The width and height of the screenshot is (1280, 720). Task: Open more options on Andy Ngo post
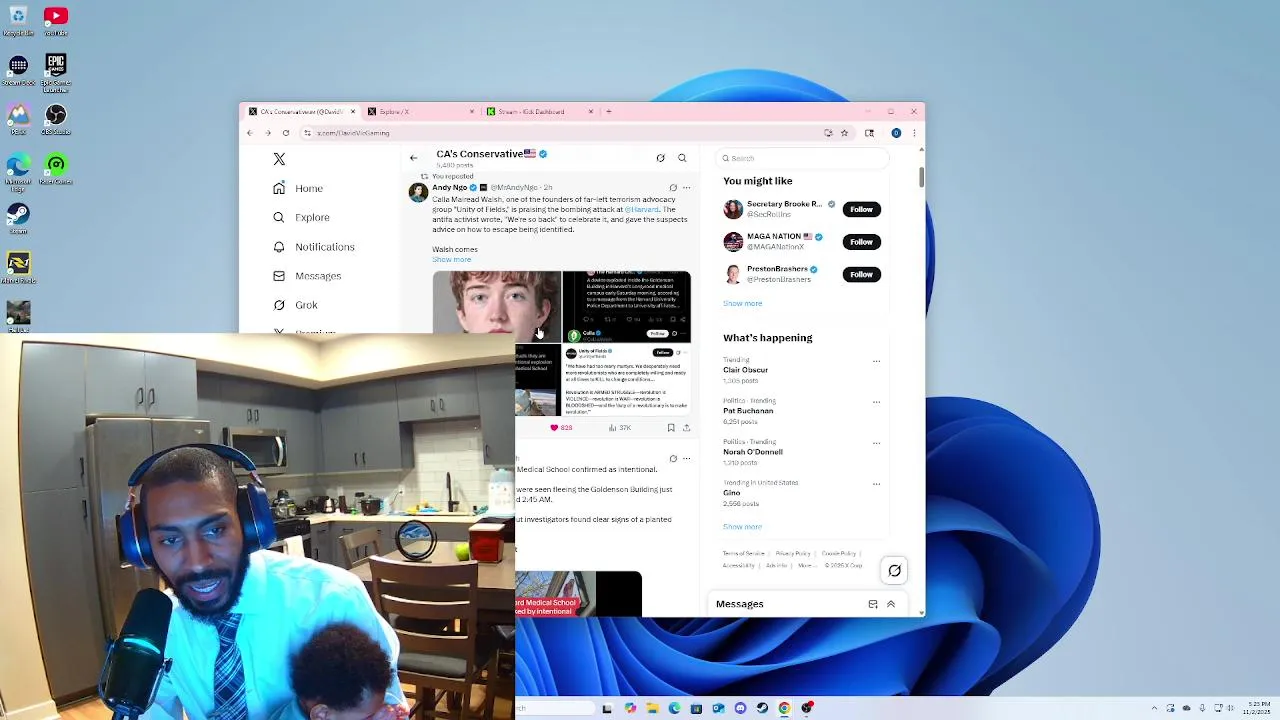[x=686, y=188]
